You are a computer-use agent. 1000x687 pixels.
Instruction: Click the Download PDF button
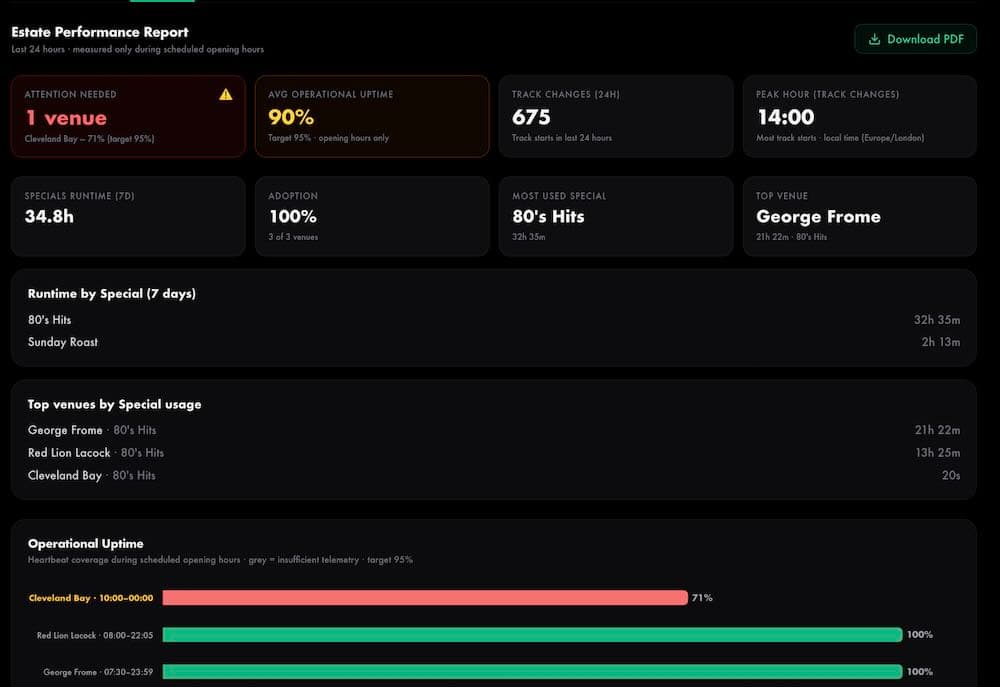pyautogui.click(x=915, y=39)
